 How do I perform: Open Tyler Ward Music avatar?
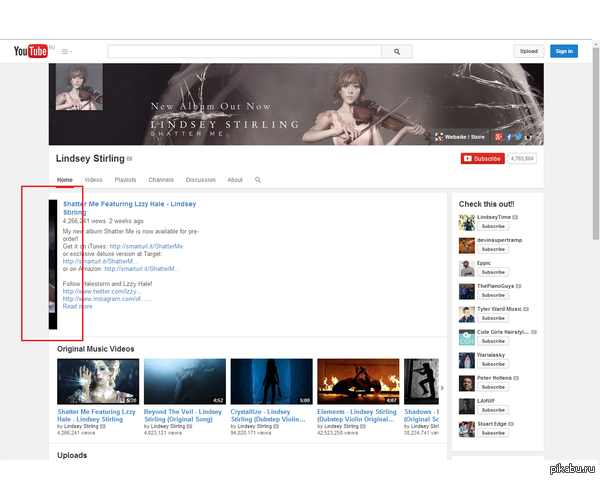coord(467,314)
